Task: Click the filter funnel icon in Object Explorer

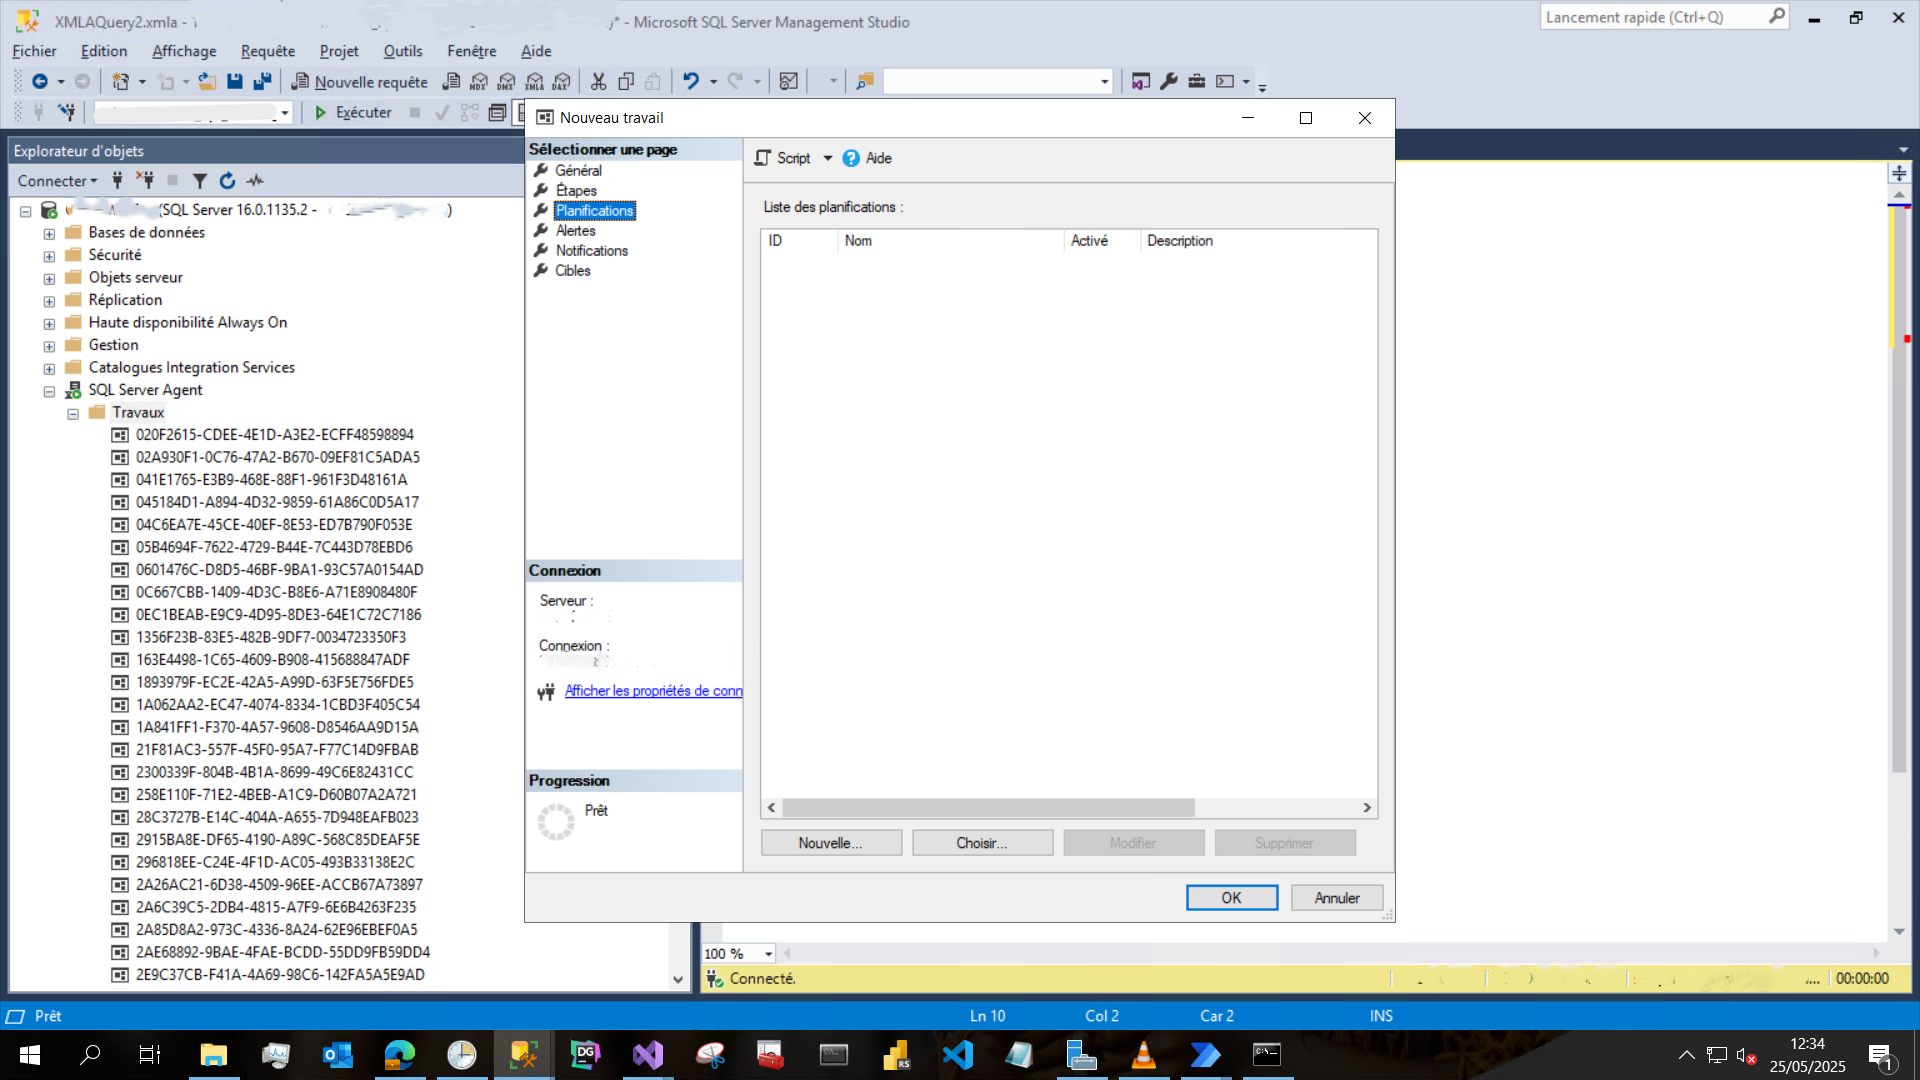Action: [200, 181]
